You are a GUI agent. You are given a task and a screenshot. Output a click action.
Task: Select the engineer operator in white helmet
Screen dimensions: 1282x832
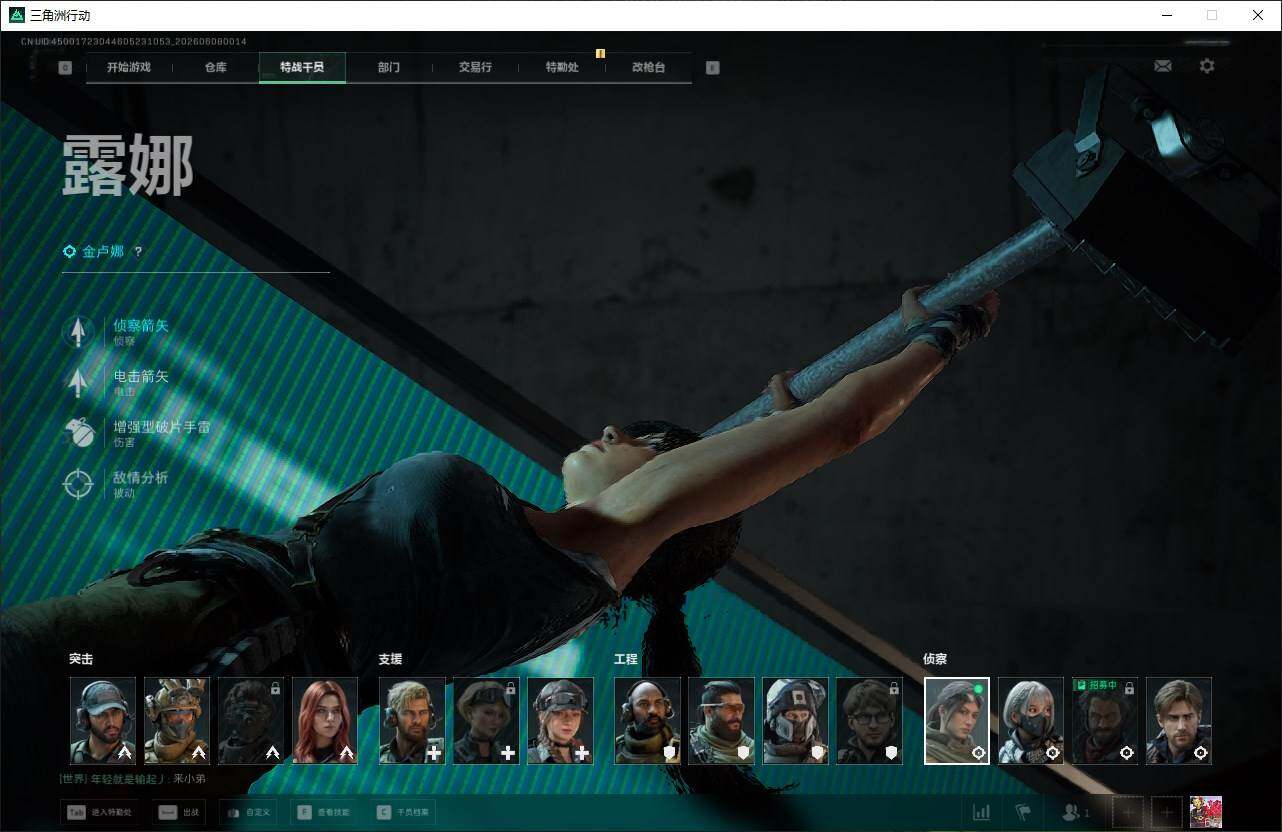(x=795, y=721)
